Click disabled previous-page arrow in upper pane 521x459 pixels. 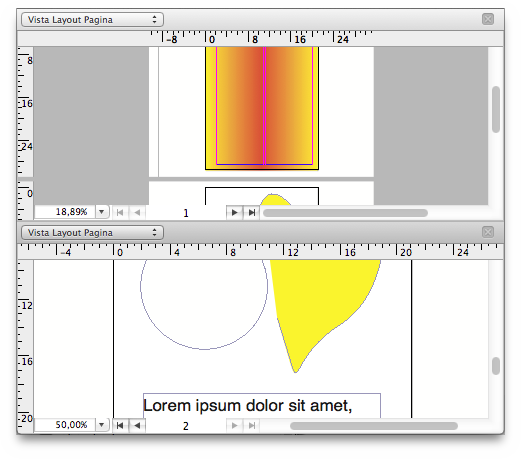tap(137, 212)
